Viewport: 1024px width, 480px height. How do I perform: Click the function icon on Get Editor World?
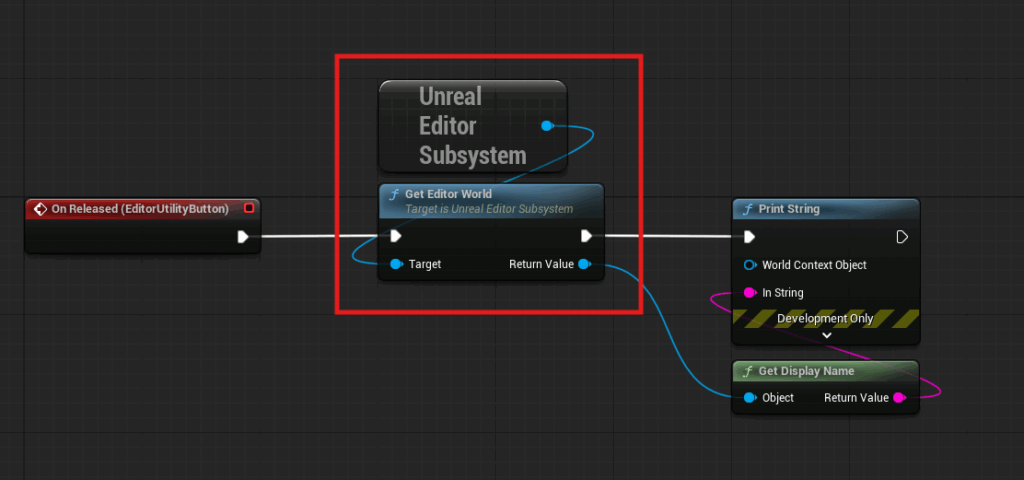pyautogui.click(x=394, y=194)
